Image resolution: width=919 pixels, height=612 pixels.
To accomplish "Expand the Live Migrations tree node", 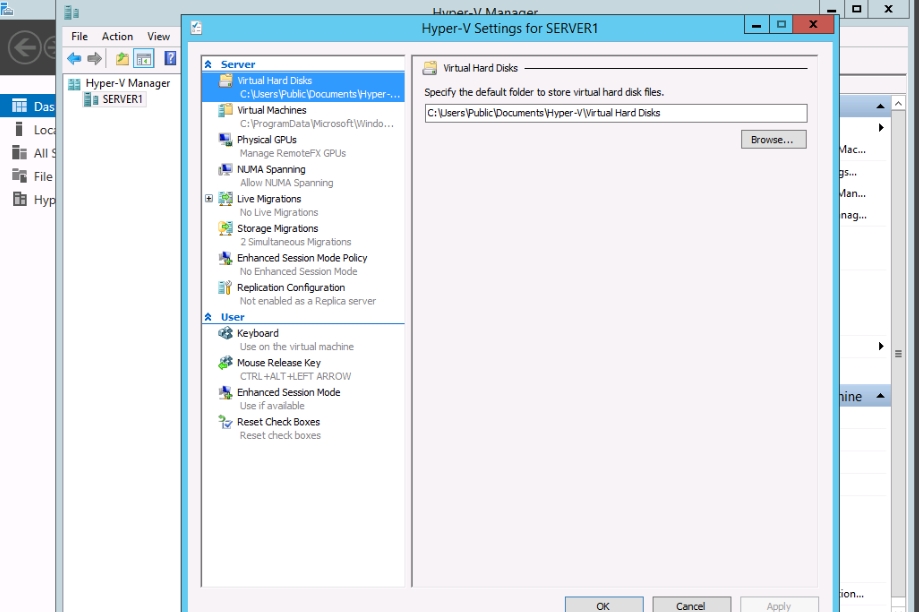I will tap(209, 199).
